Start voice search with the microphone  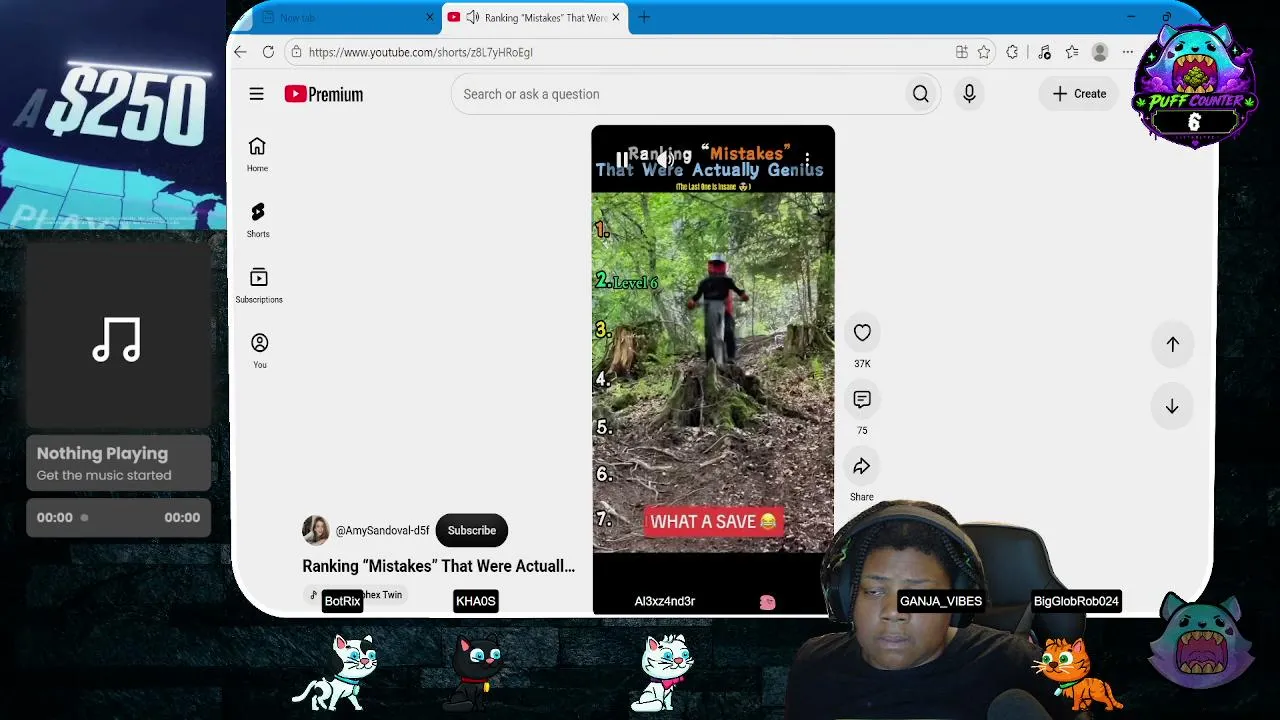(969, 94)
